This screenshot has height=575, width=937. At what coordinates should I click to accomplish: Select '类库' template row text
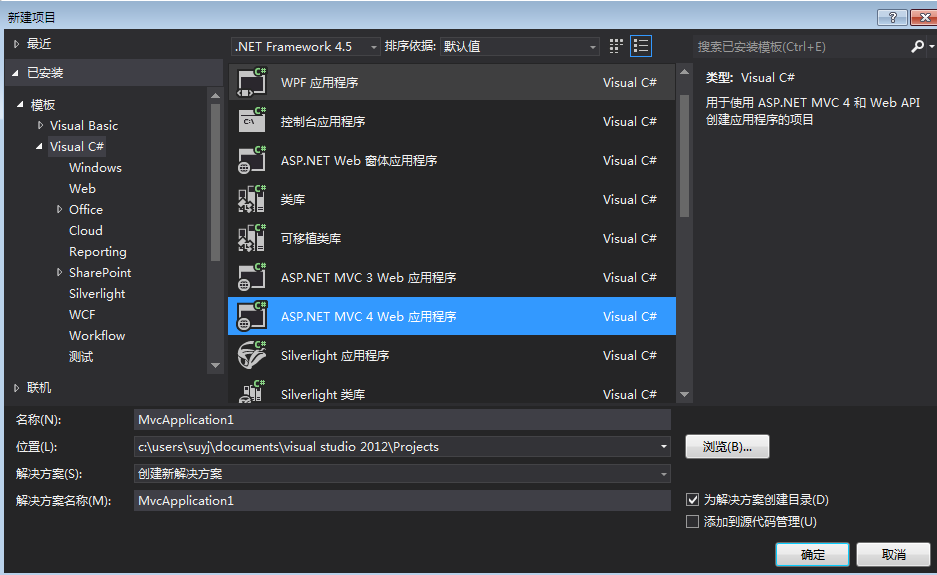(293, 199)
